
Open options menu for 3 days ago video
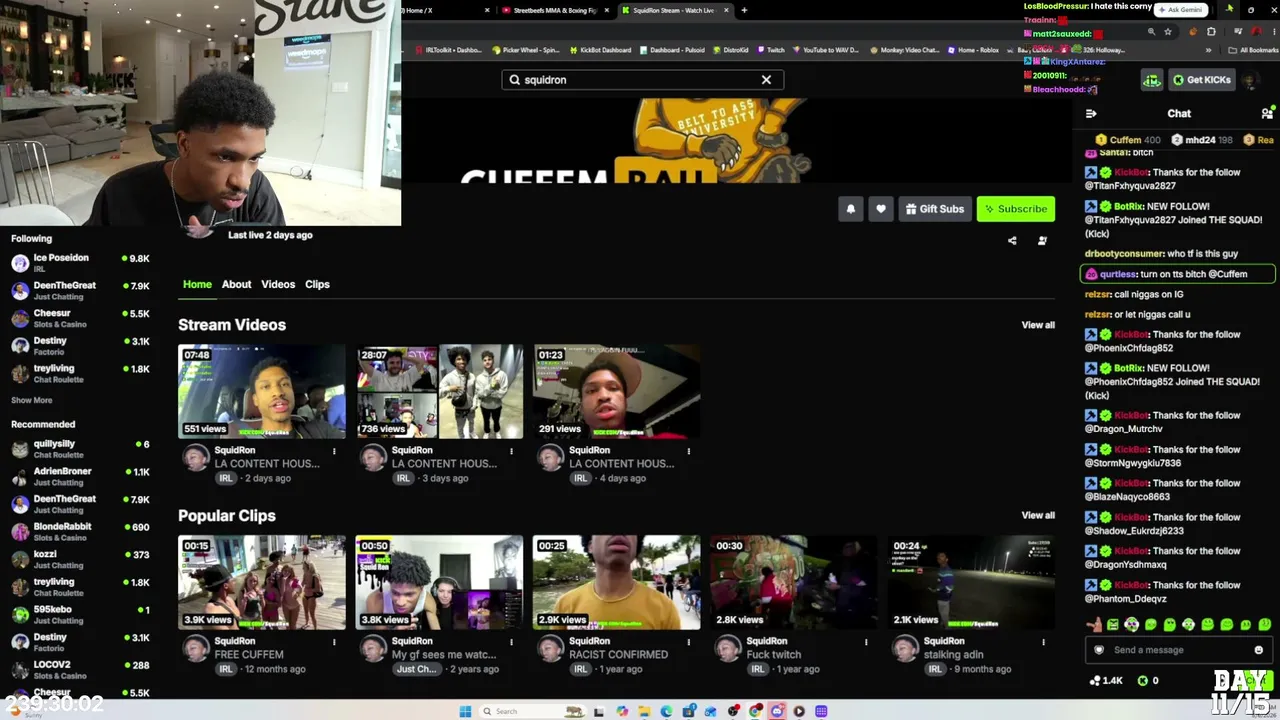[511, 451]
